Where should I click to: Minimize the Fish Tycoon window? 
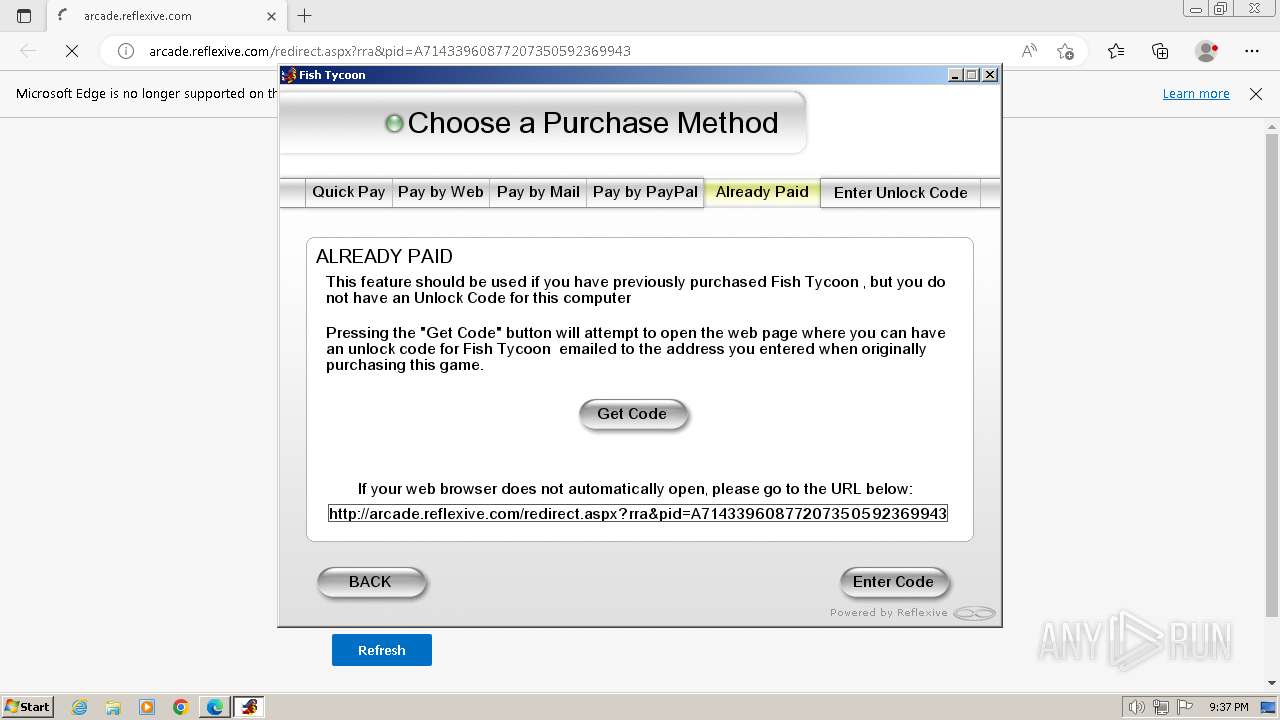[955, 75]
